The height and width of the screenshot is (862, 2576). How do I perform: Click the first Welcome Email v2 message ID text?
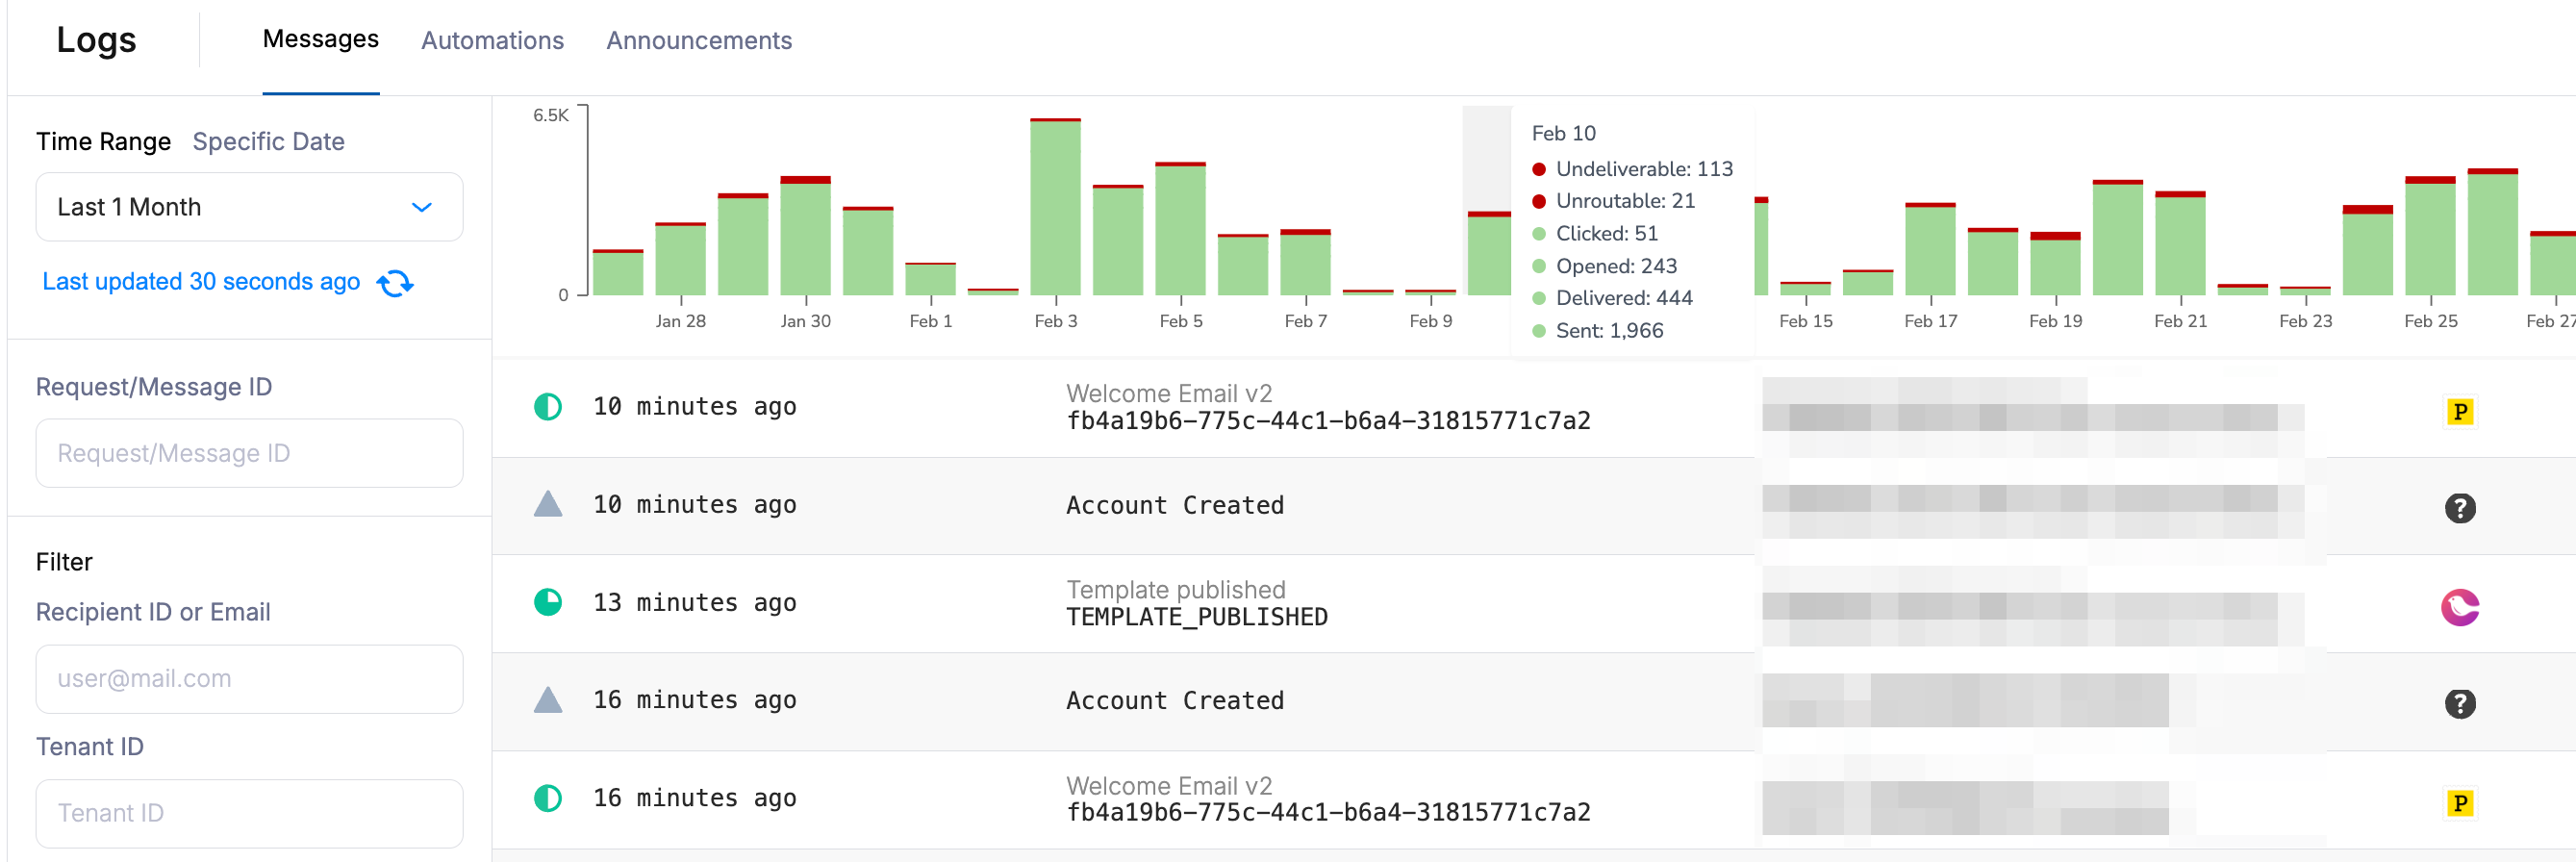[1328, 421]
